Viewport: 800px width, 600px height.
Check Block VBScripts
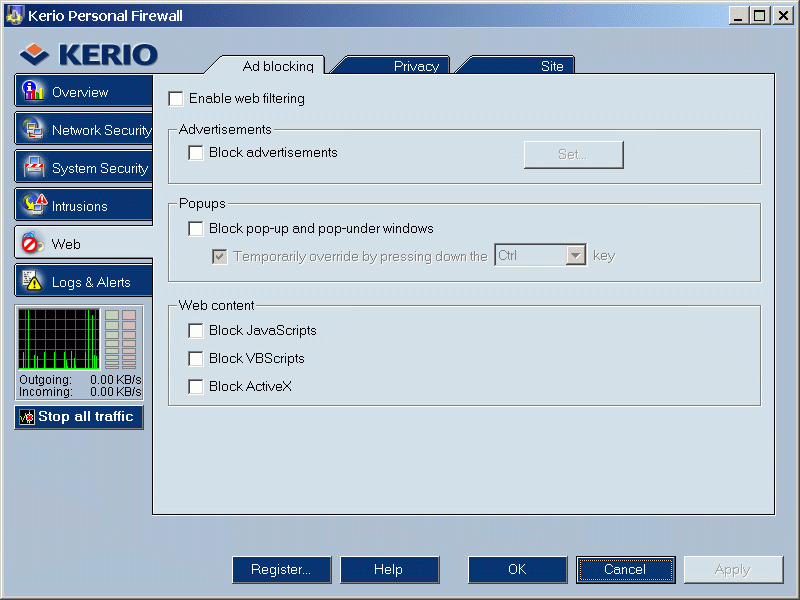(x=196, y=359)
